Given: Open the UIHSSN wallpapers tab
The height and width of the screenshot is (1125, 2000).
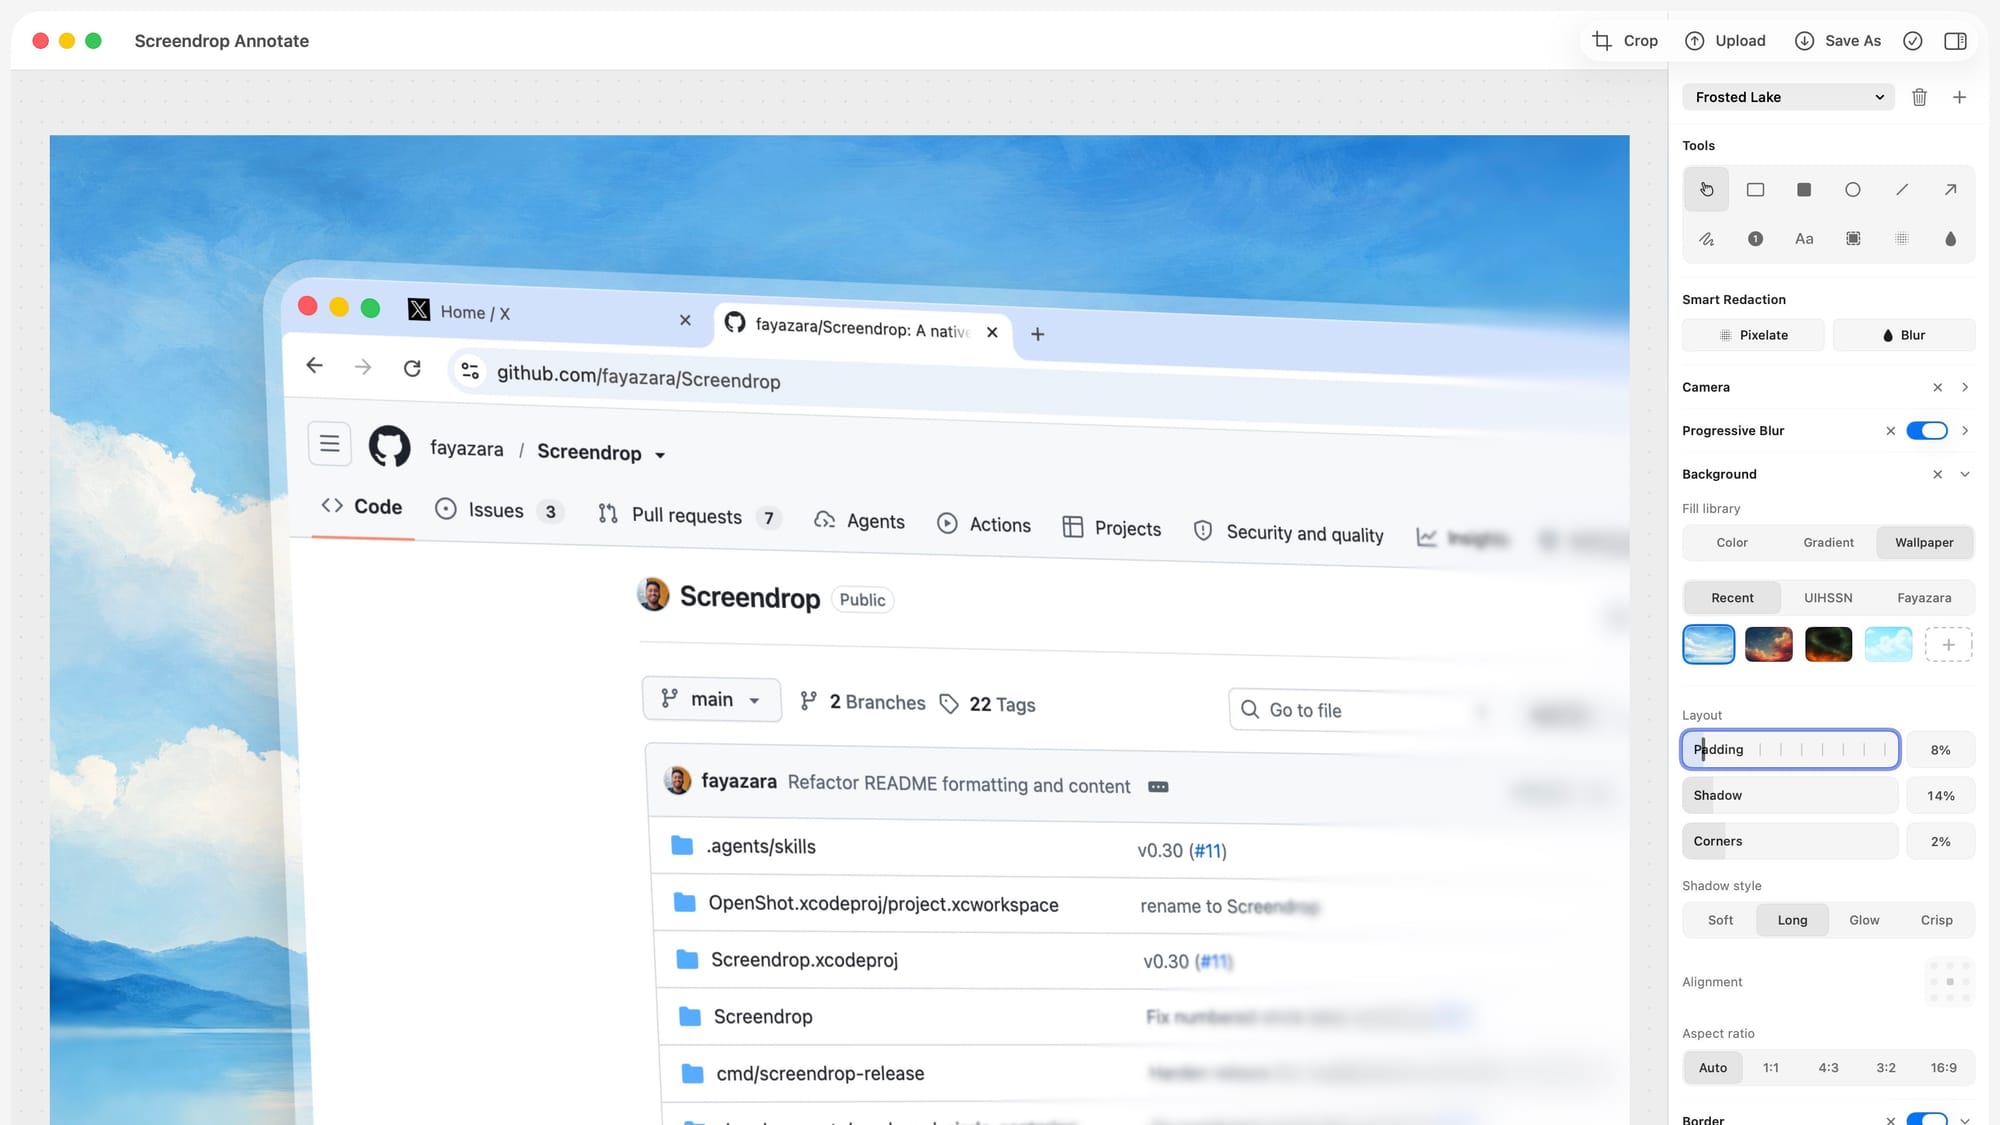Looking at the screenshot, I should point(1828,598).
